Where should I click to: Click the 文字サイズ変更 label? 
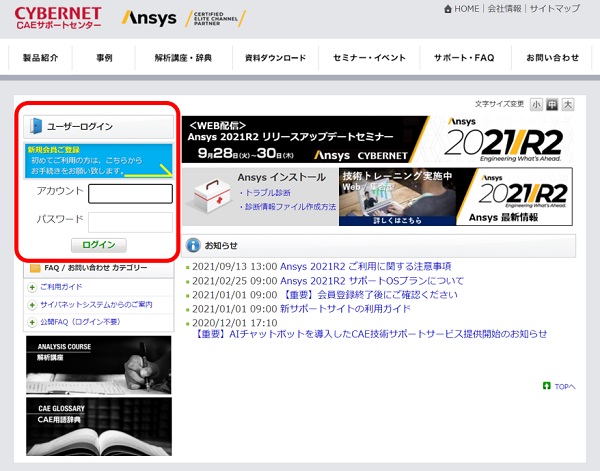coord(499,104)
